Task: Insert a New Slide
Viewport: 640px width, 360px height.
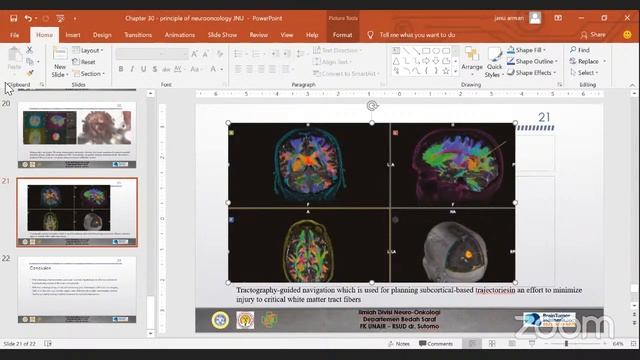Action: (60, 62)
